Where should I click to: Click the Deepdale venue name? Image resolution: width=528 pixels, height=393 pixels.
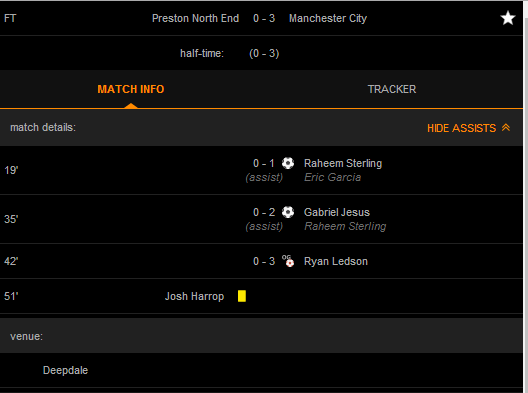pyautogui.click(x=65, y=370)
